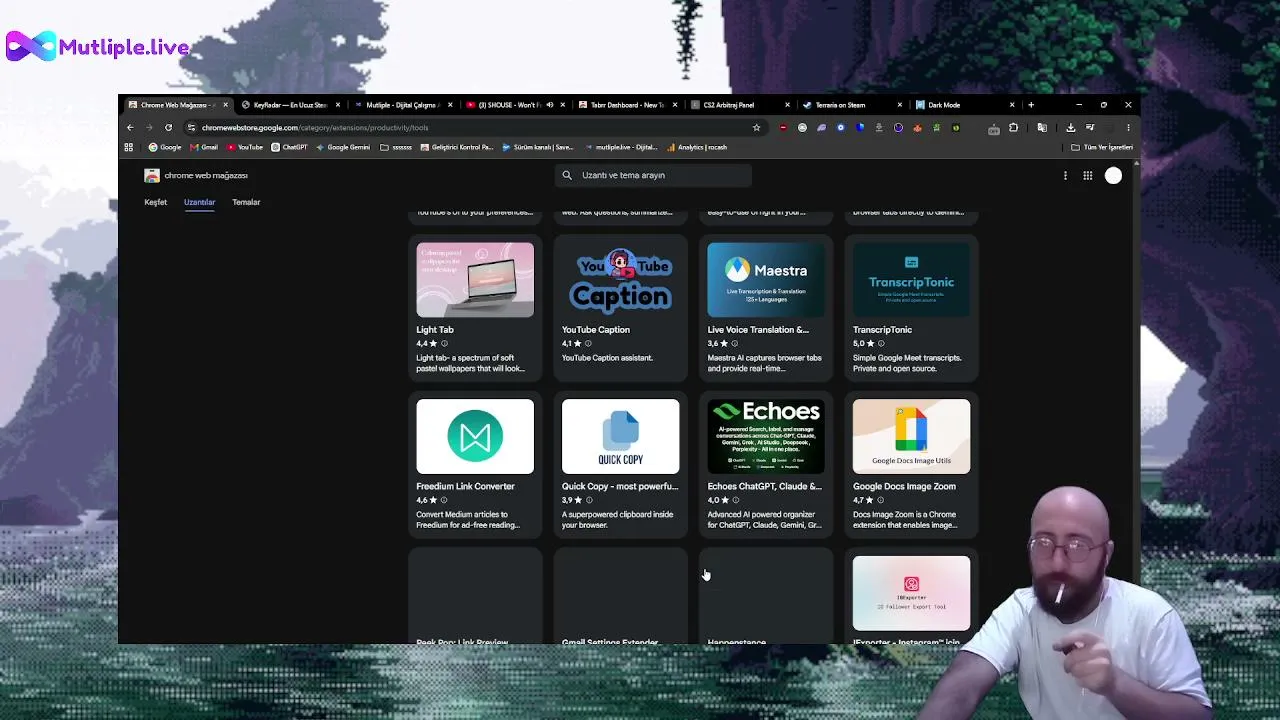
Task: View site information in the address bar
Action: tap(191, 127)
